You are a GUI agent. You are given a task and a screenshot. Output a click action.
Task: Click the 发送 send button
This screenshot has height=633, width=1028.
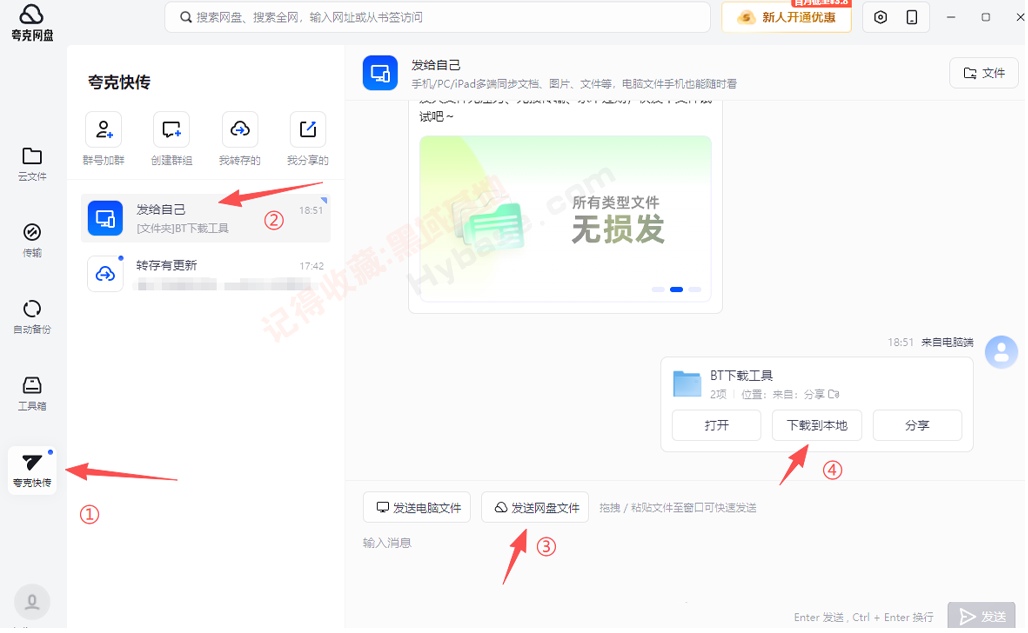[981, 616]
